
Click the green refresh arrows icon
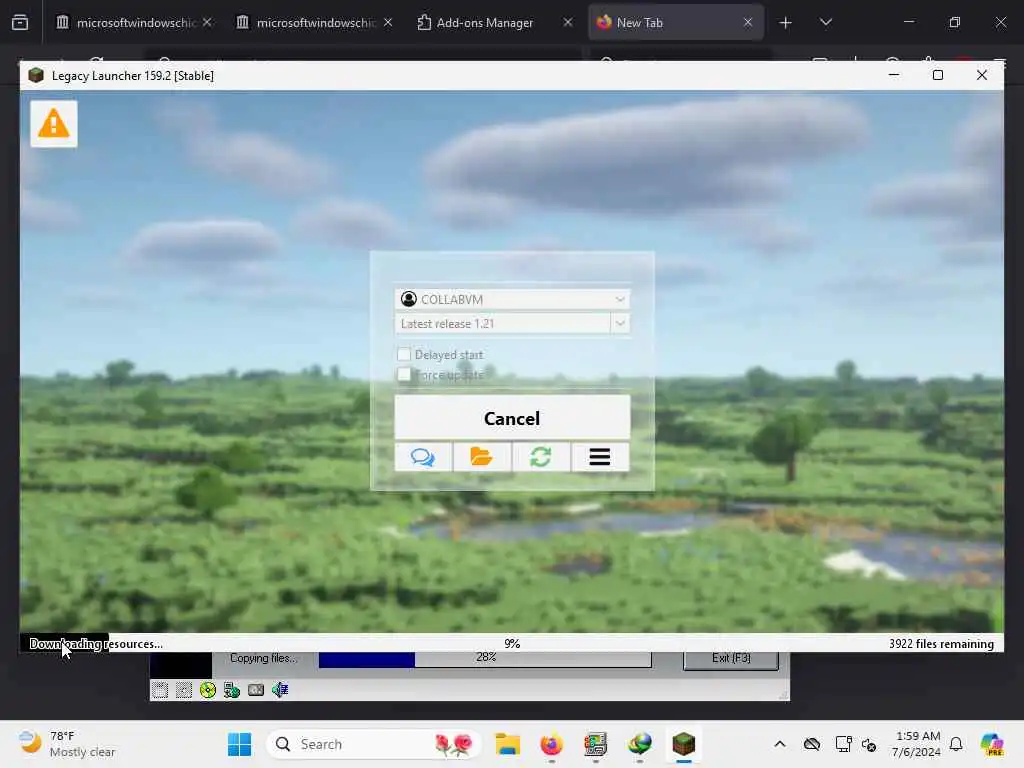(541, 456)
